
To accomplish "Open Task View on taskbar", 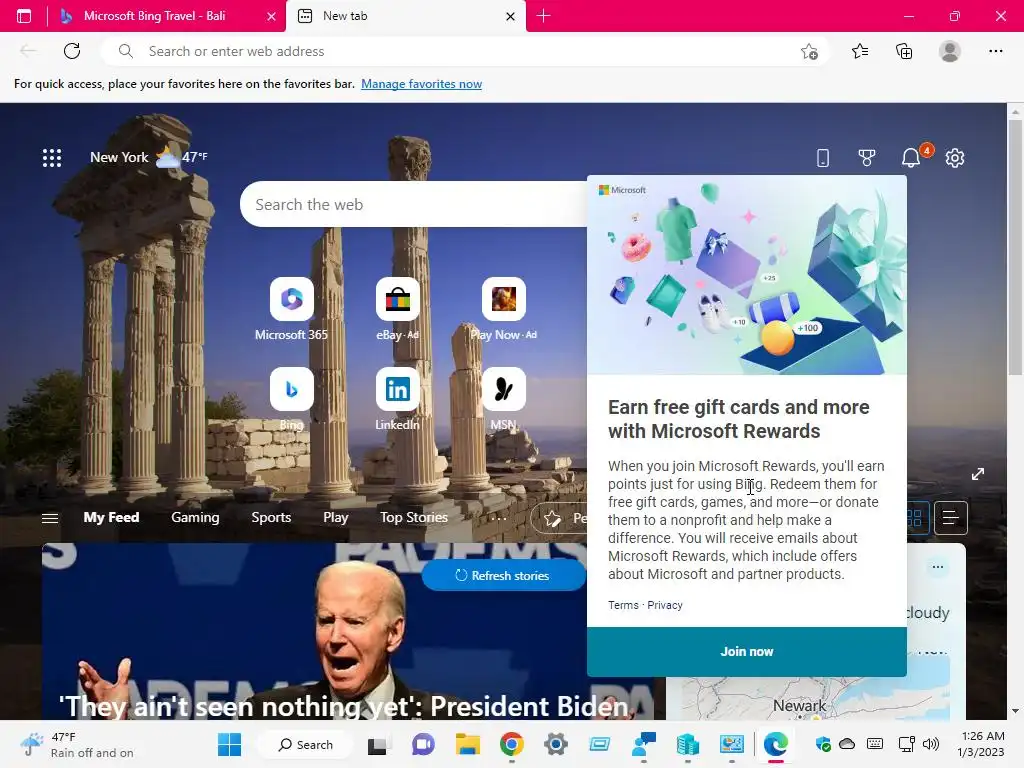I will [x=379, y=744].
